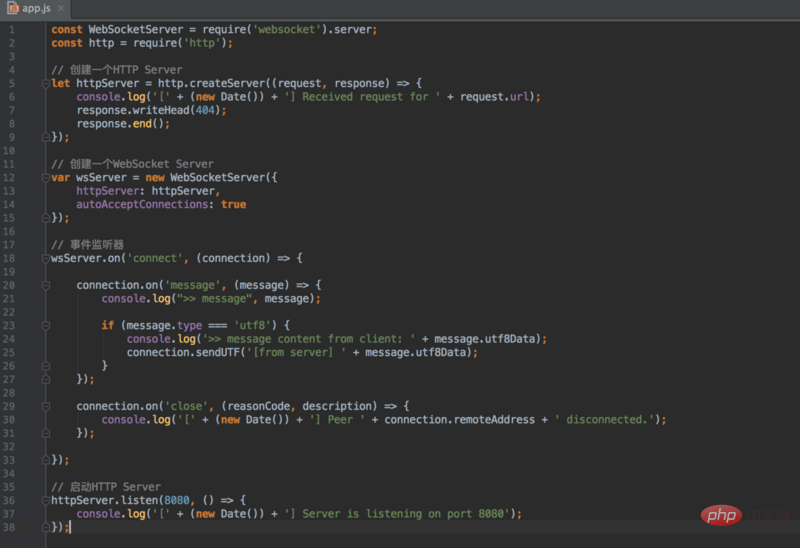Viewport: 800px width, 548px height.
Task: Click line number 1 in the gutter
Action: click(x=11, y=30)
